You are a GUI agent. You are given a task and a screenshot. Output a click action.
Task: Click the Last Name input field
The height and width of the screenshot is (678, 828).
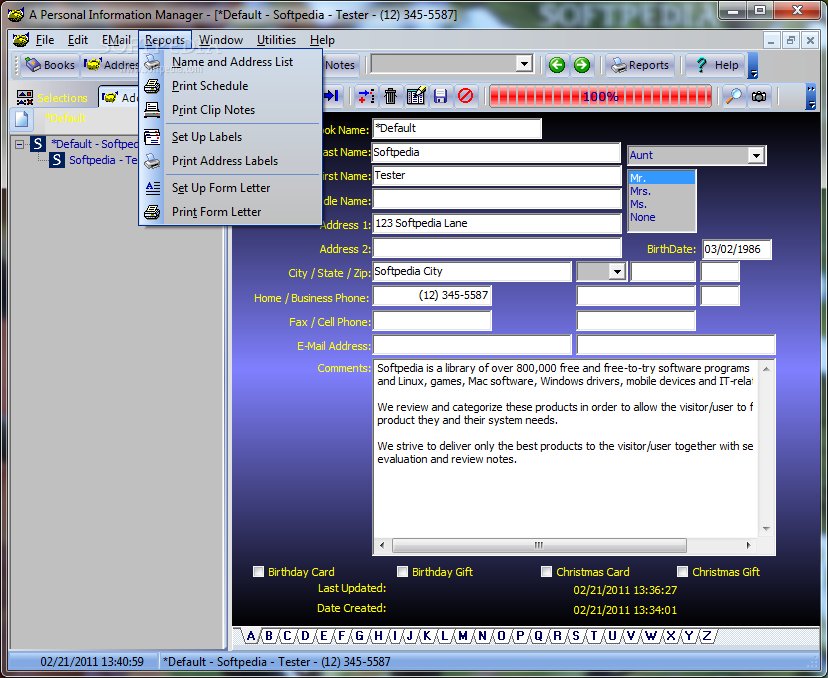(496, 153)
